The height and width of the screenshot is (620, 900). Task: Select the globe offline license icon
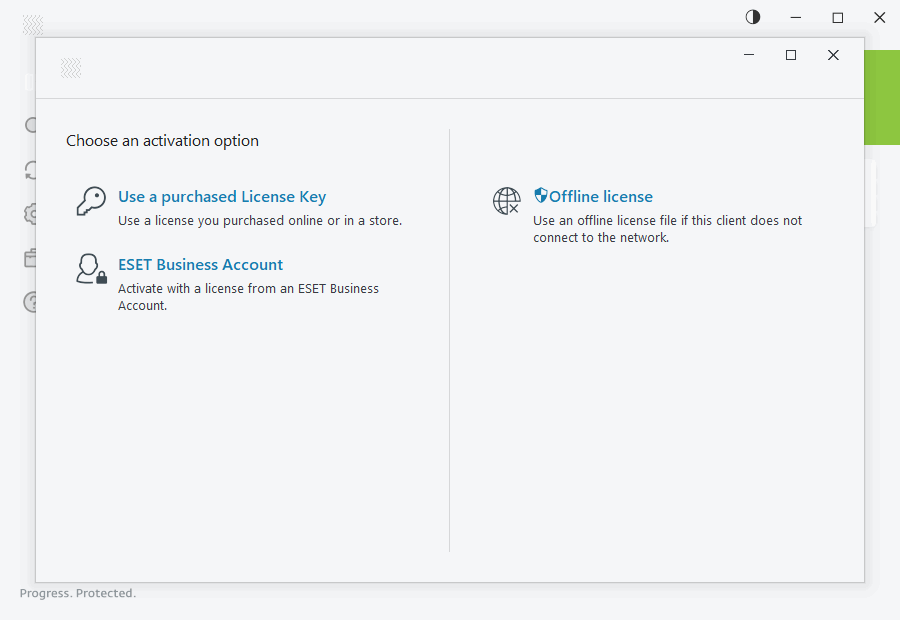pos(506,201)
